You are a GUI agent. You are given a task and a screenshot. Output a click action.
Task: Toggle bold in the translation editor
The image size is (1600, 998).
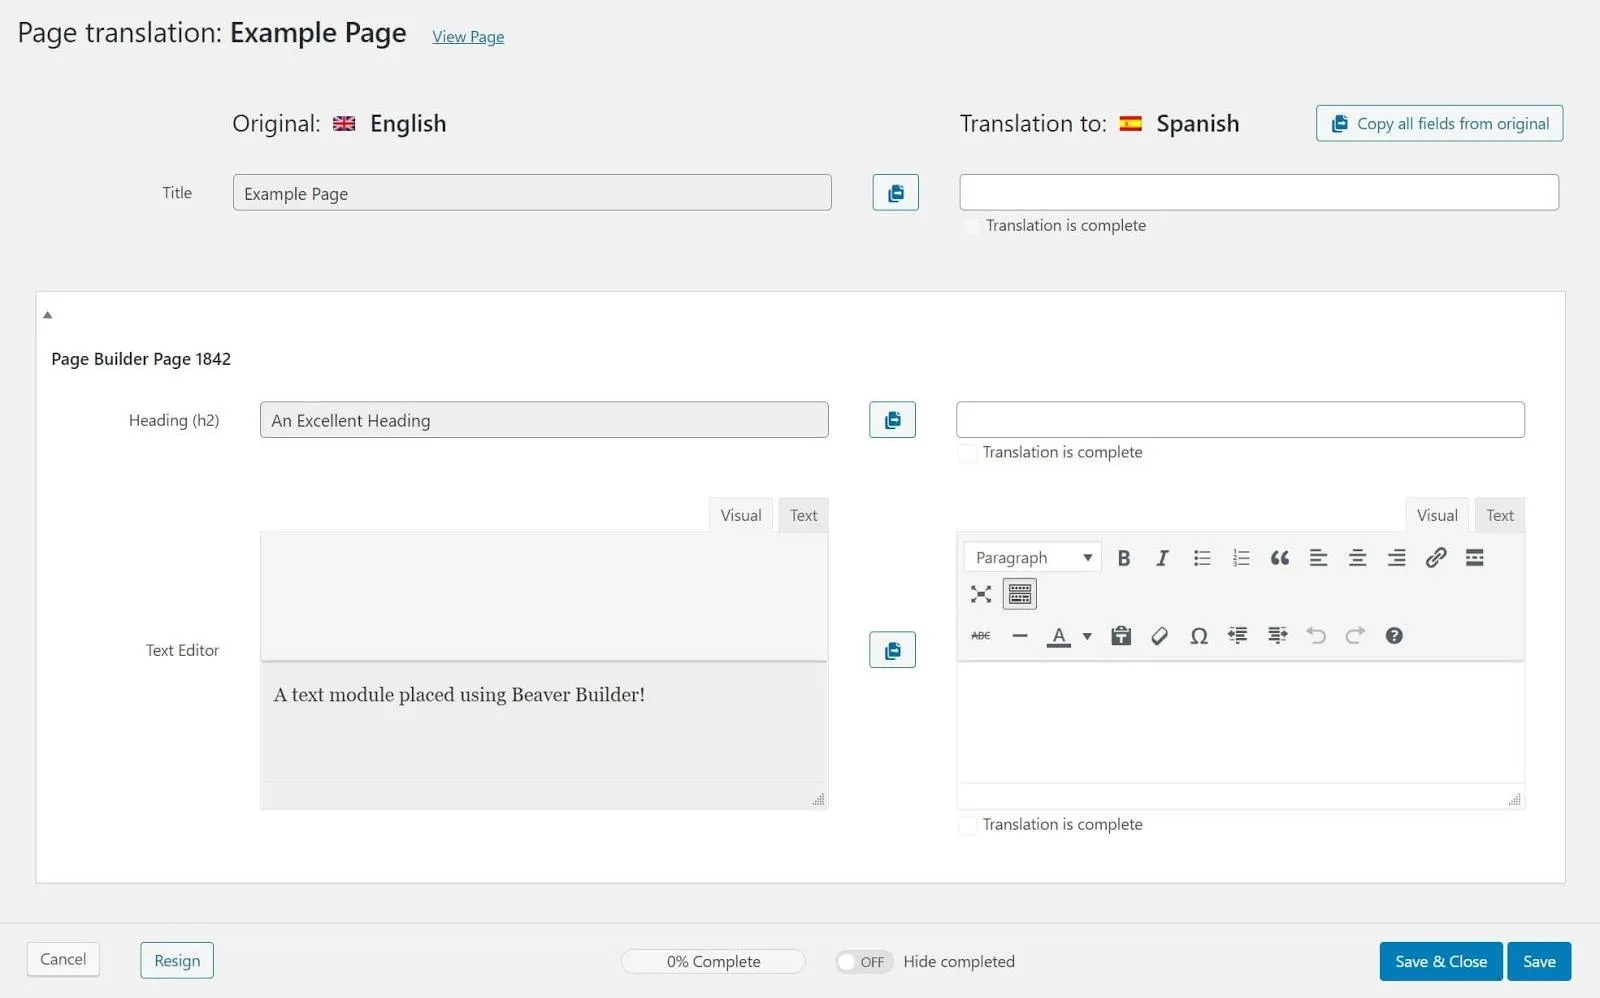[x=1124, y=558]
